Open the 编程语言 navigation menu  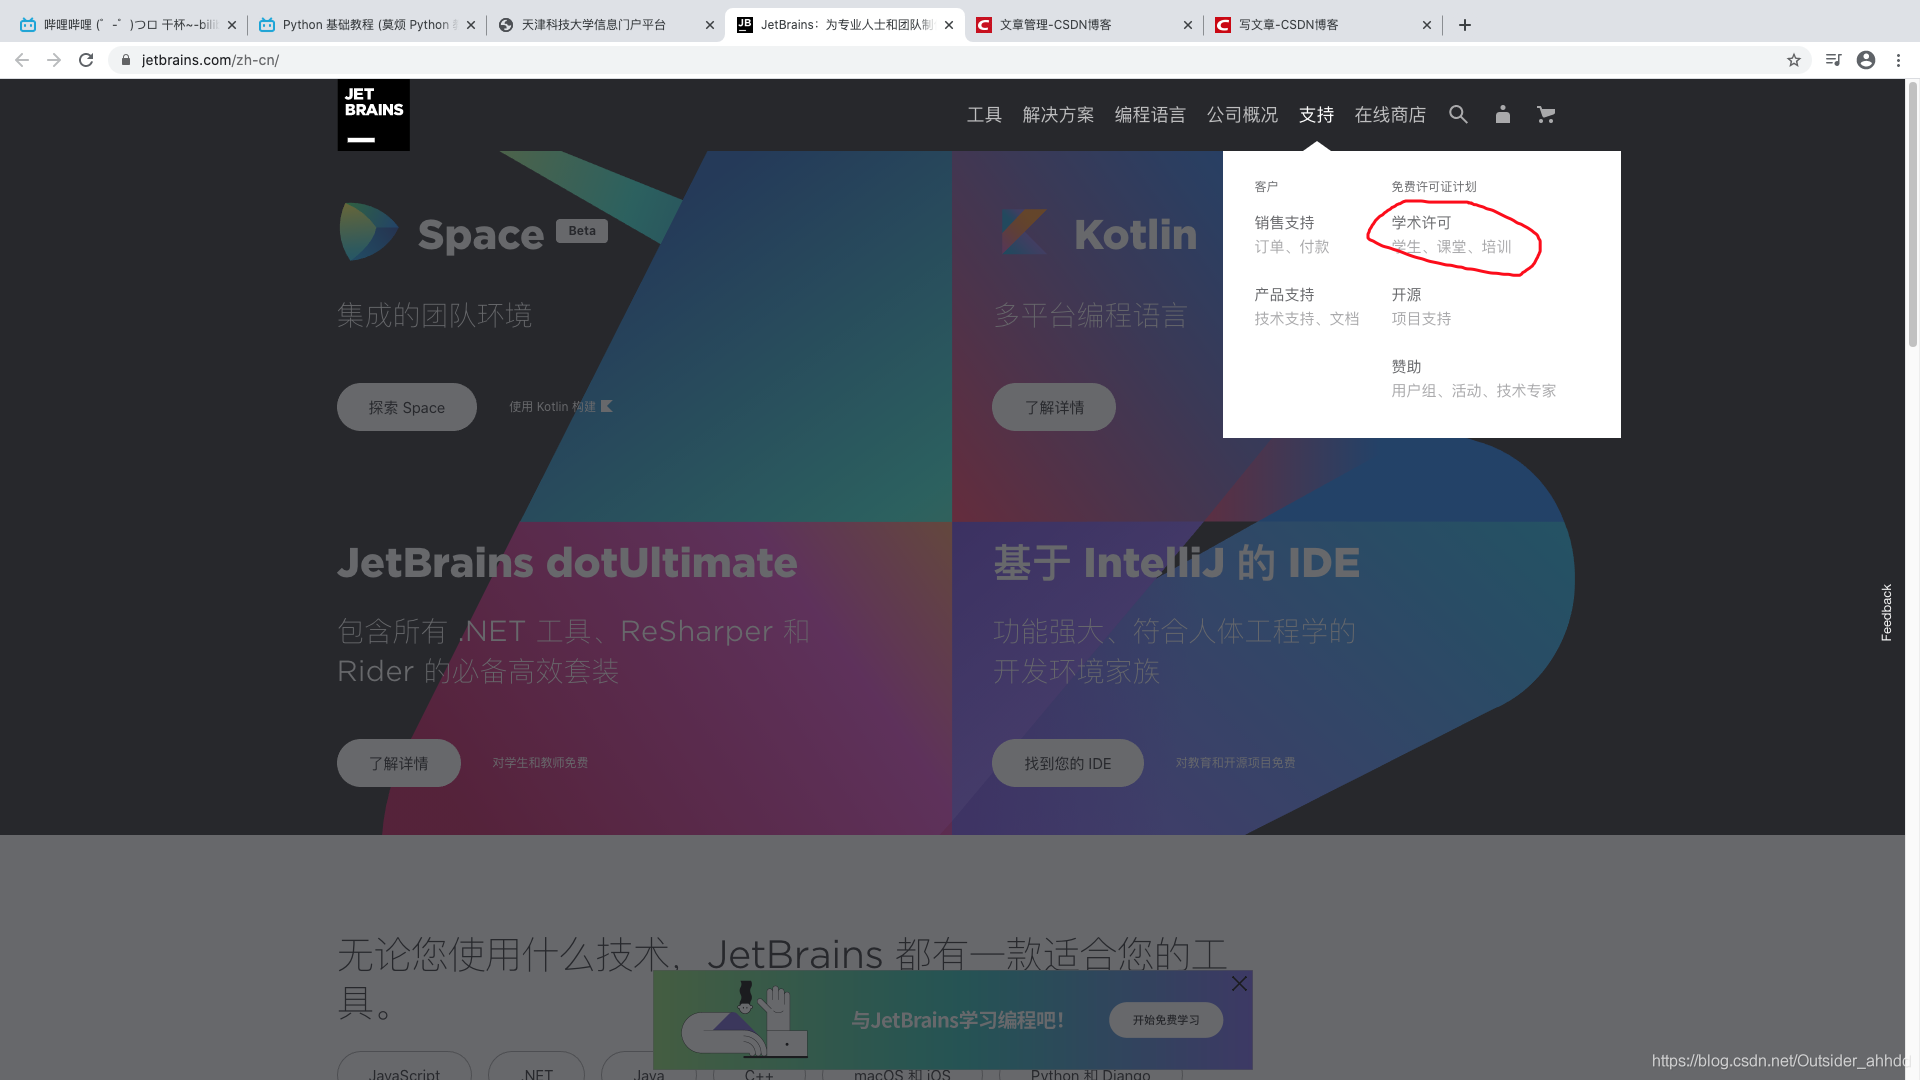pyautogui.click(x=1150, y=115)
